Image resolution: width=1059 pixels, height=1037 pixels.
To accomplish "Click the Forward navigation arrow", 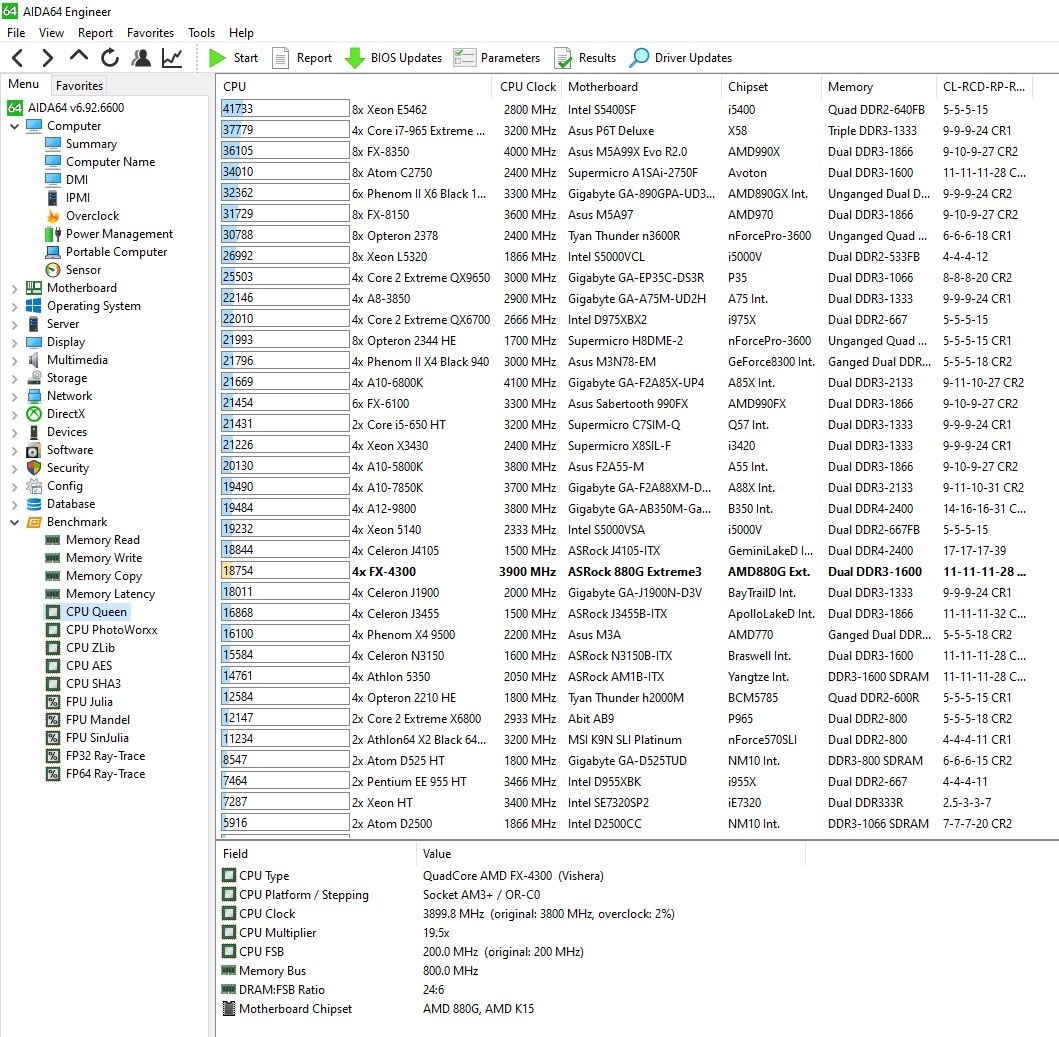I will click(x=47, y=58).
